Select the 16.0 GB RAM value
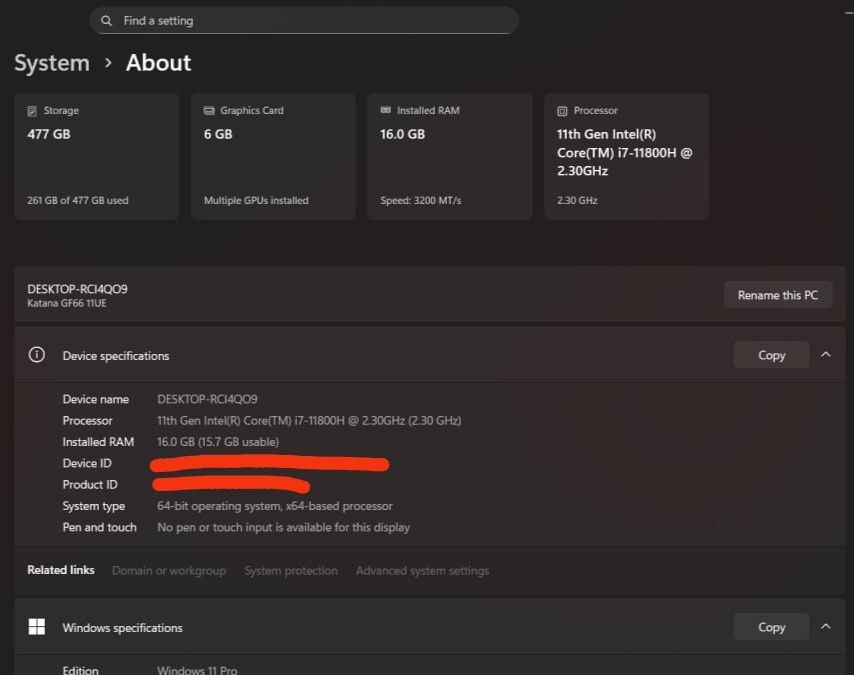 pos(402,134)
